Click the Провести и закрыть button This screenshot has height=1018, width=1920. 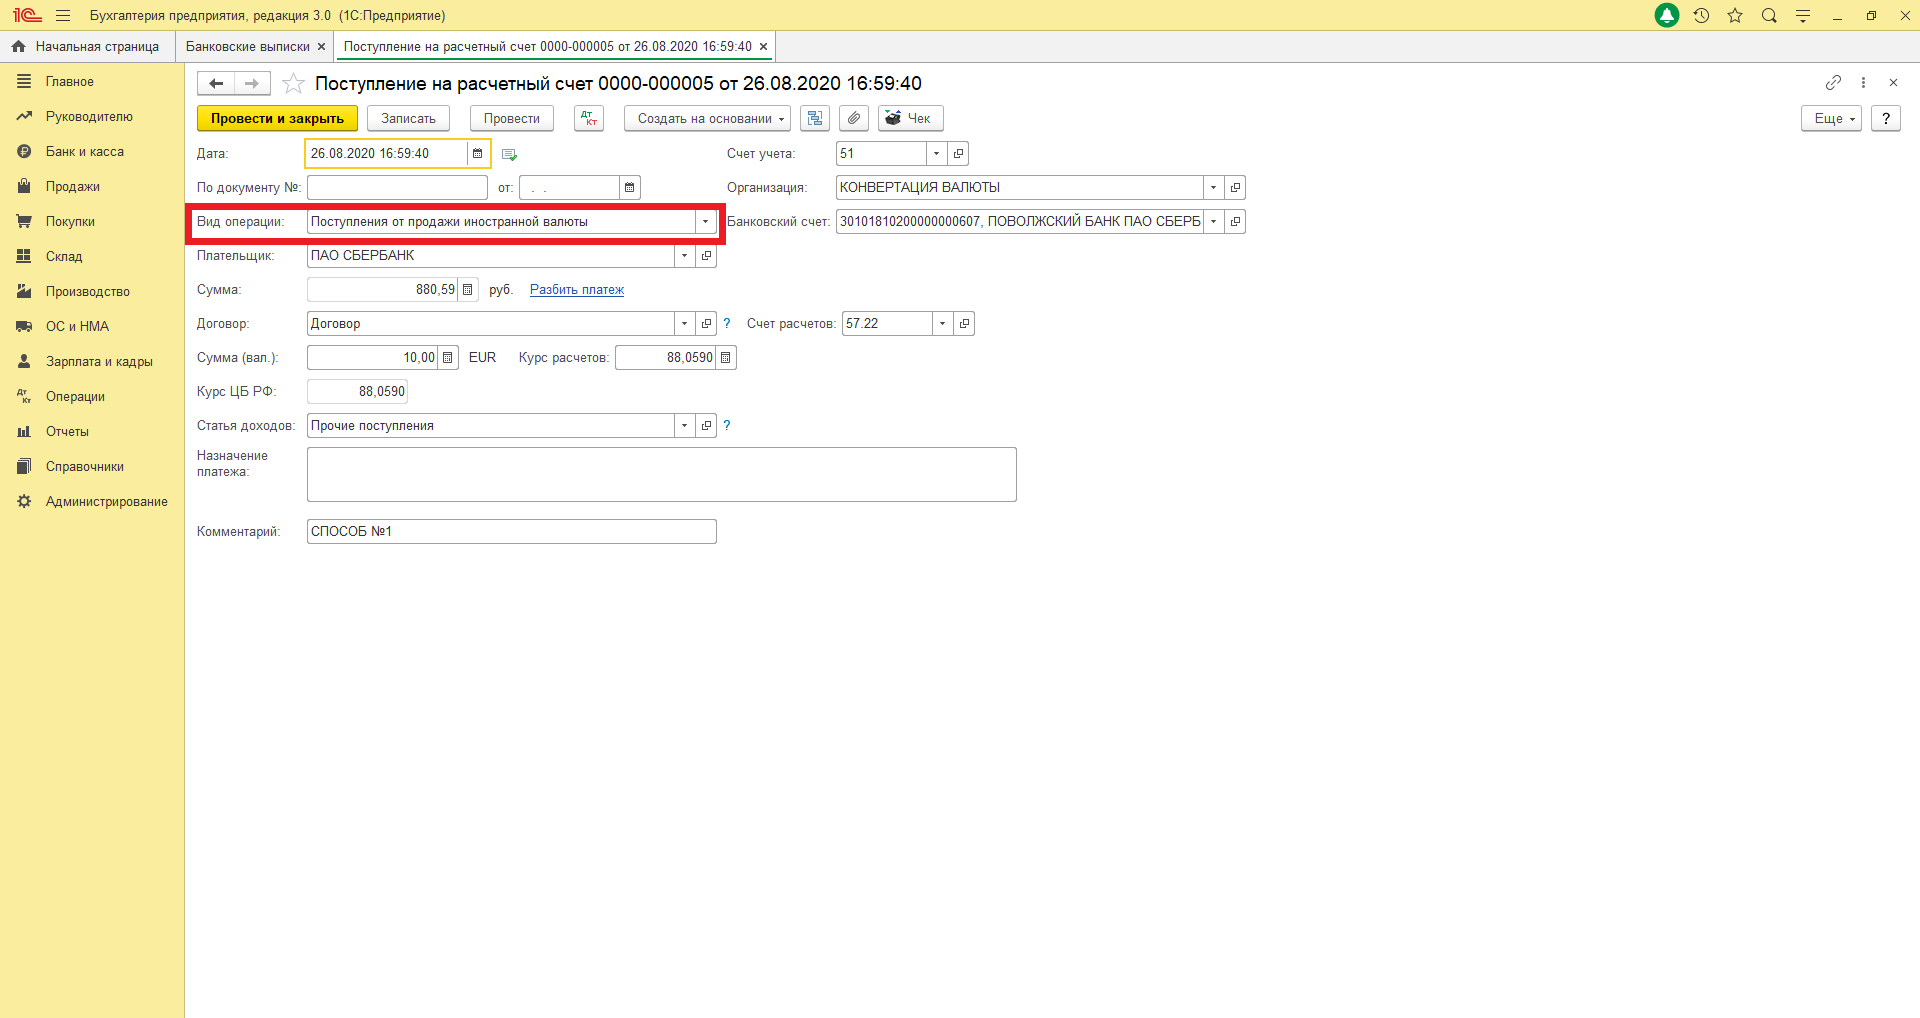[277, 118]
